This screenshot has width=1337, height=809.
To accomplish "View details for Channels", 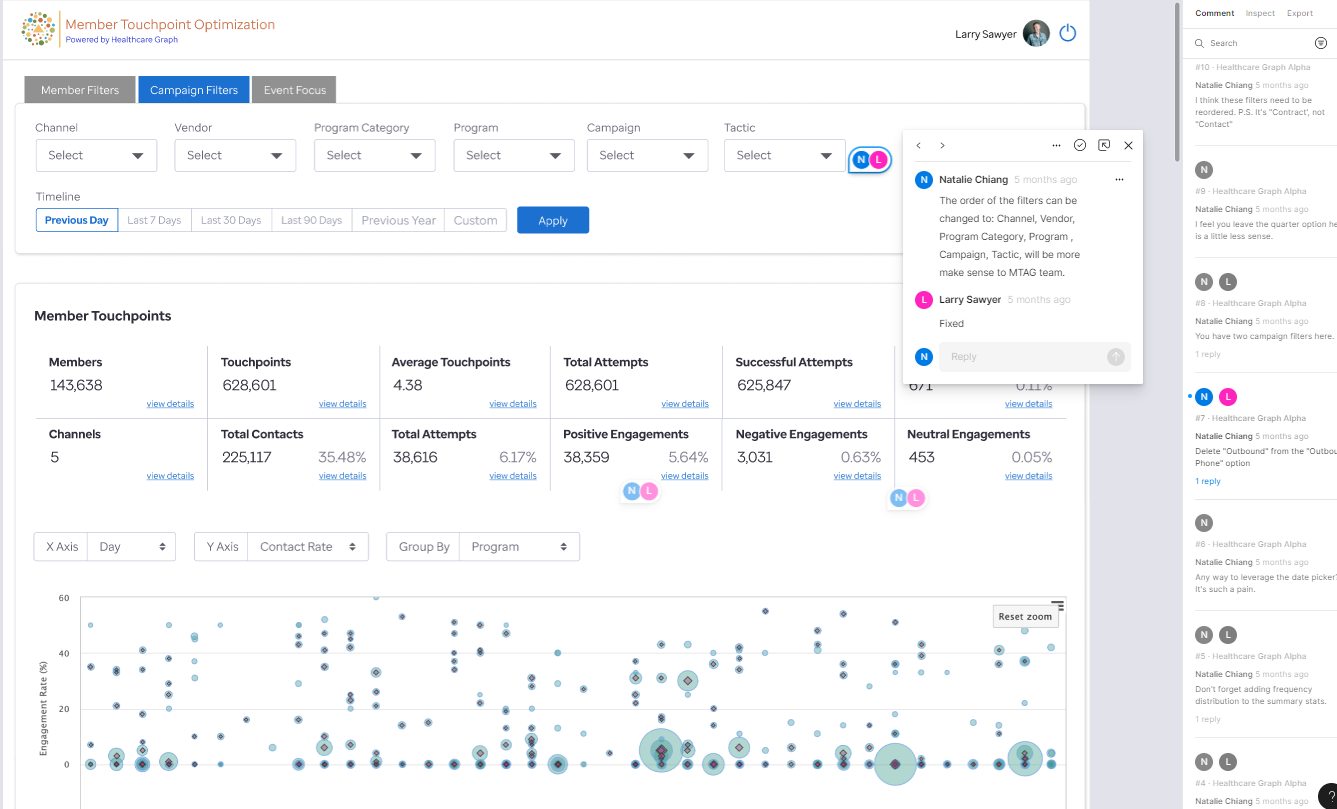I will (x=170, y=476).
